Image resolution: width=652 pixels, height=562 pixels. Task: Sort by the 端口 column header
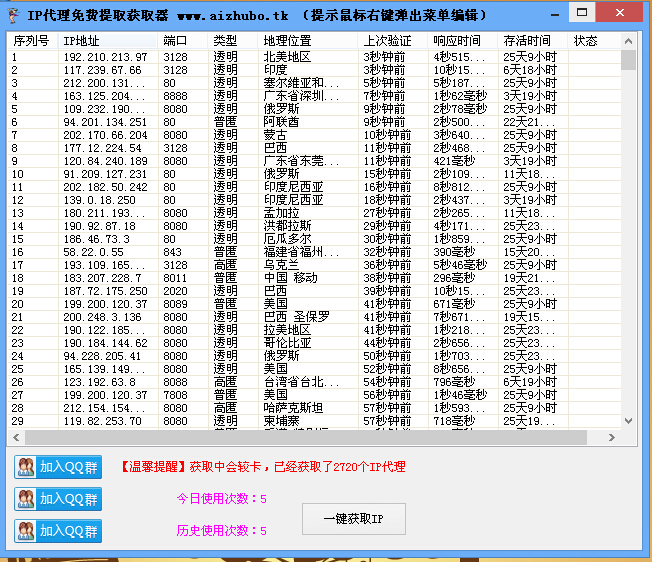(183, 41)
